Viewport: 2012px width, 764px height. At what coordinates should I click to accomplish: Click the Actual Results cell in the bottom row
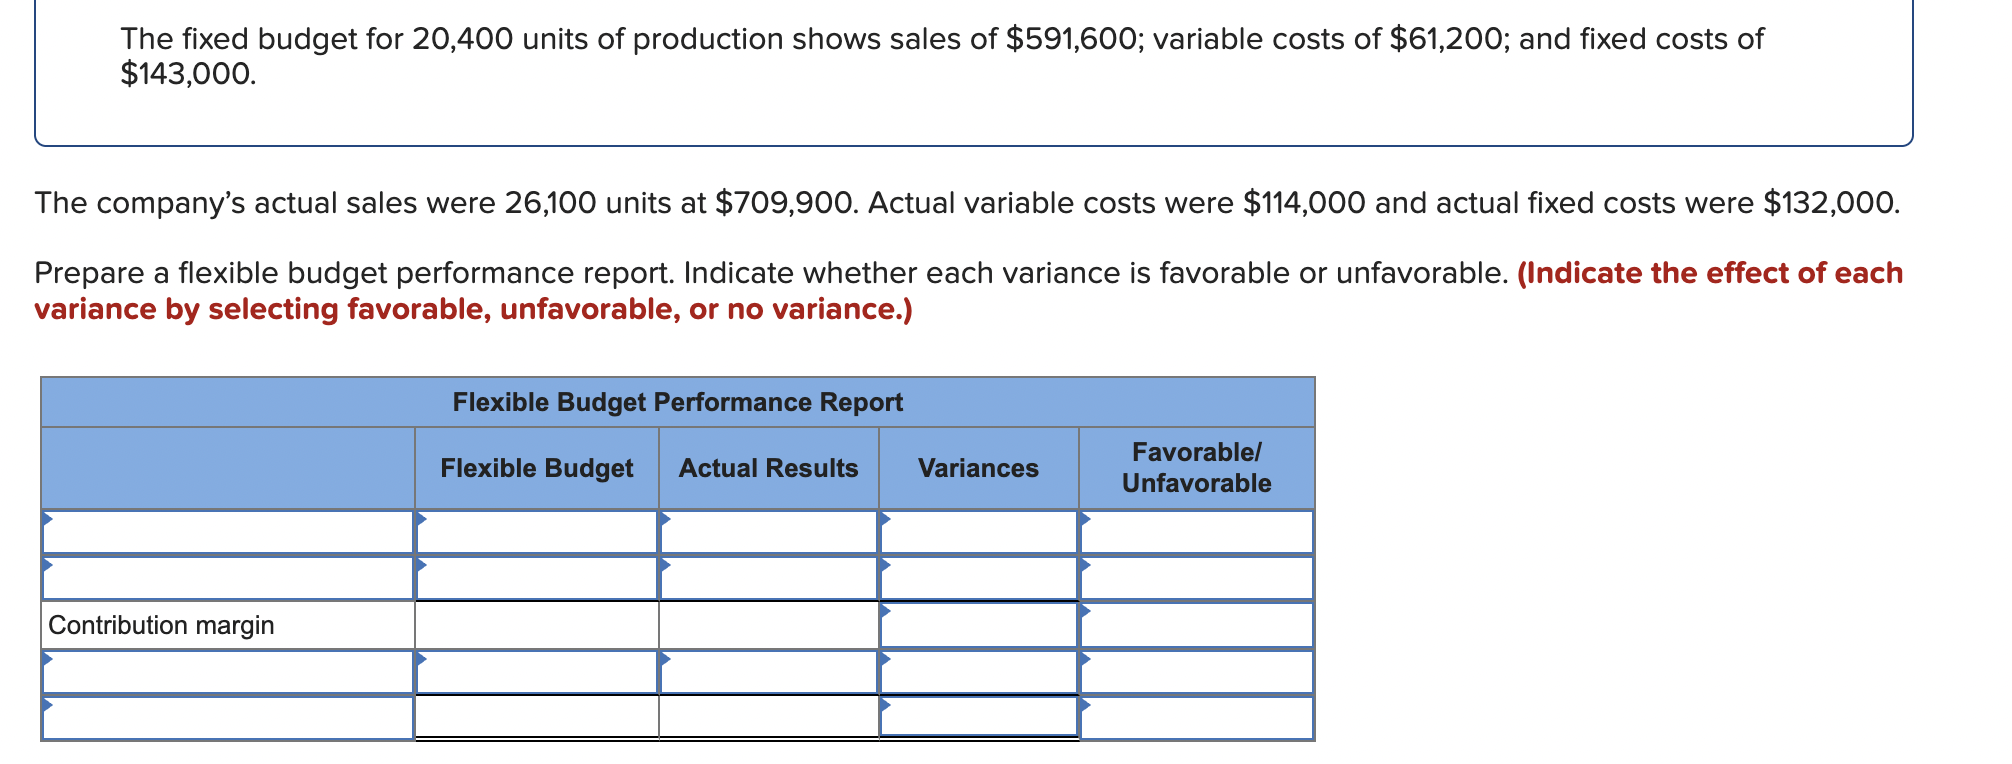tap(768, 718)
